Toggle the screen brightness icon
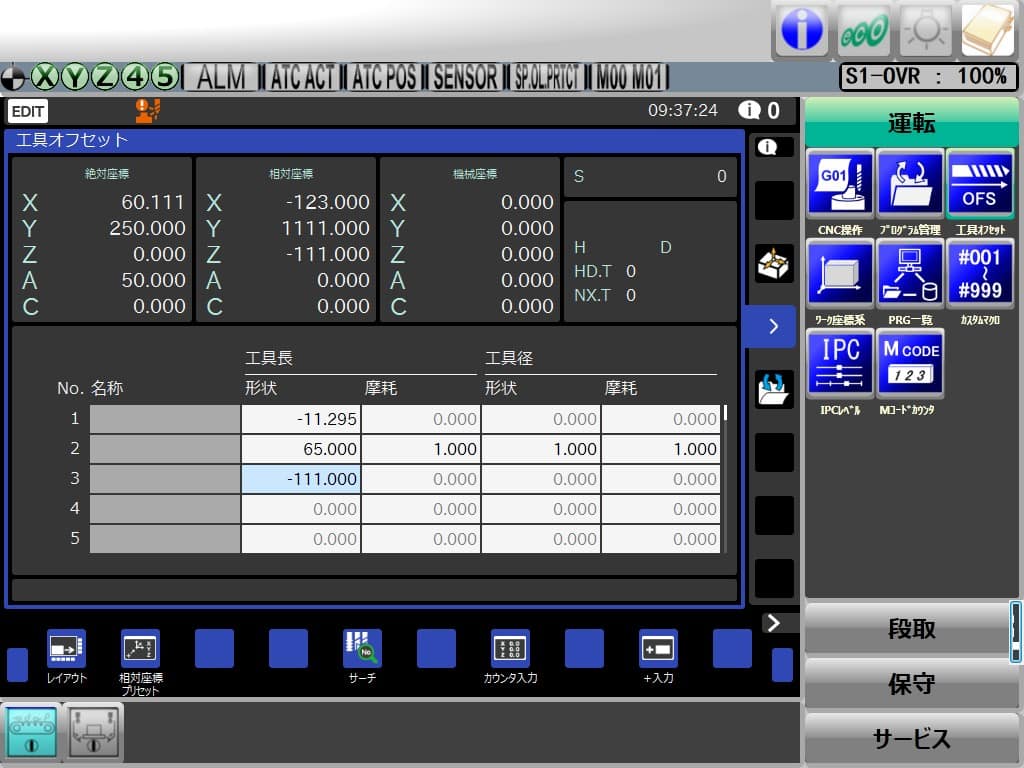The image size is (1024, 768). click(925, 30)
